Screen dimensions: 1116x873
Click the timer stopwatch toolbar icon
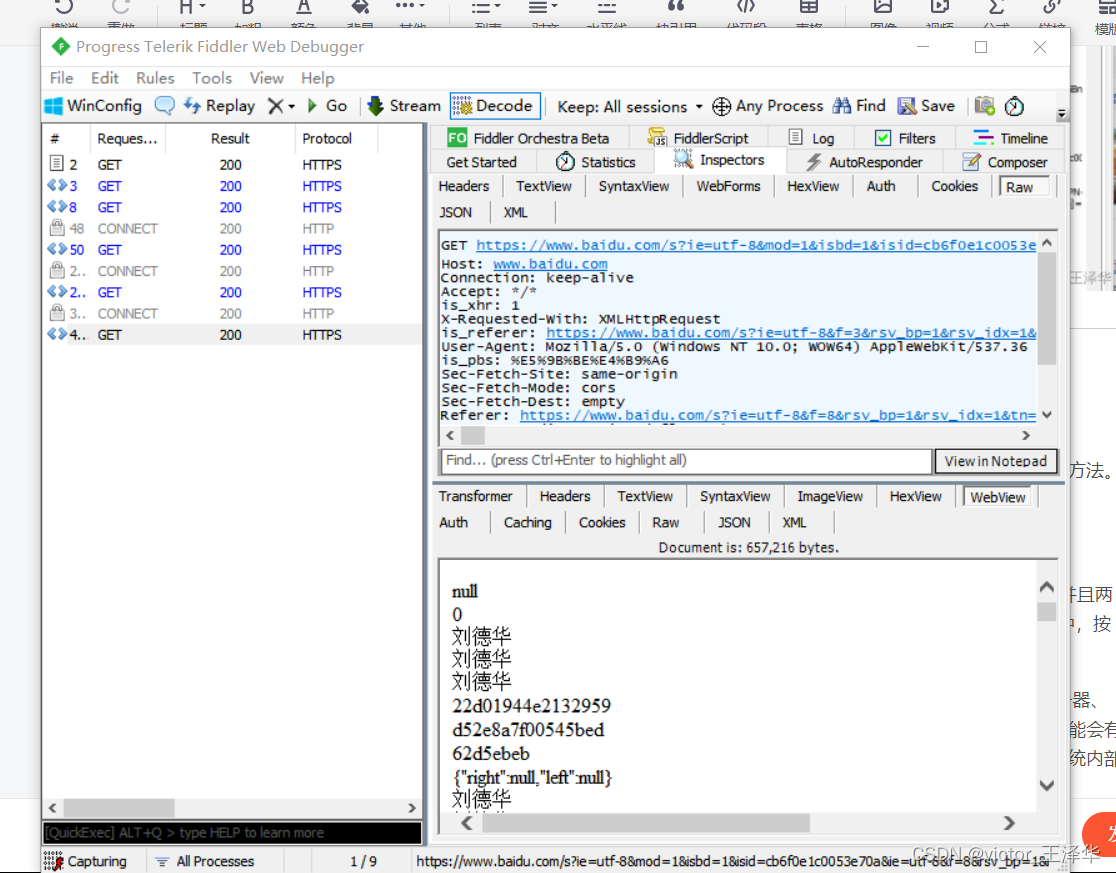point(1014,107)
